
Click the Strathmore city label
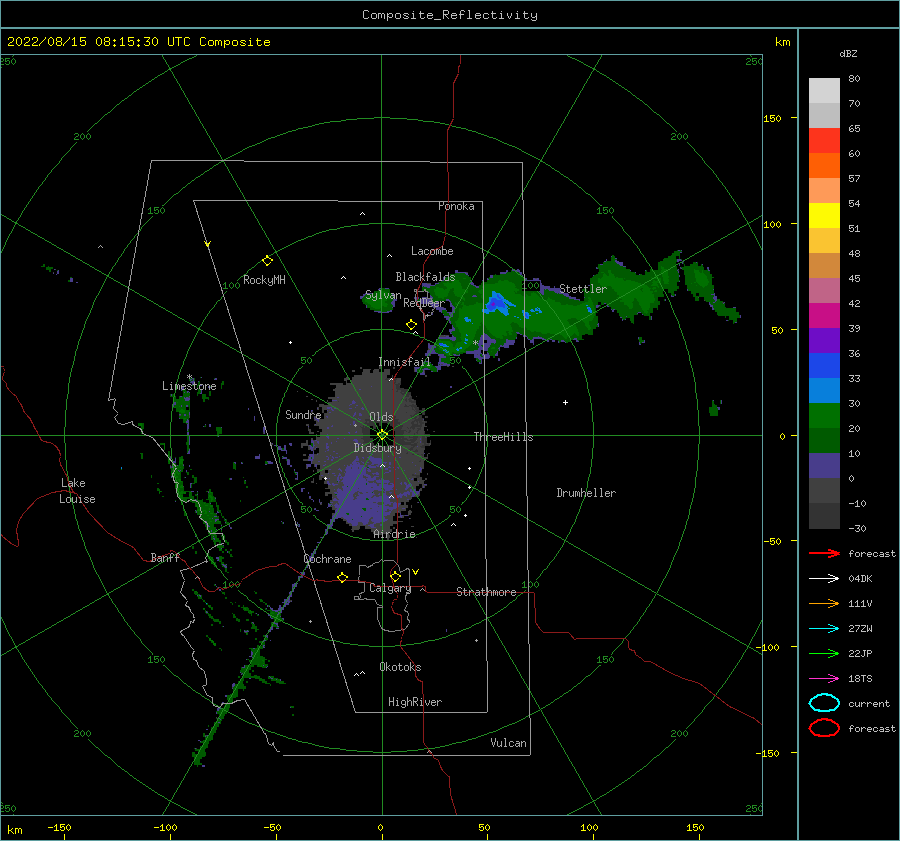(x=486, y=592)
